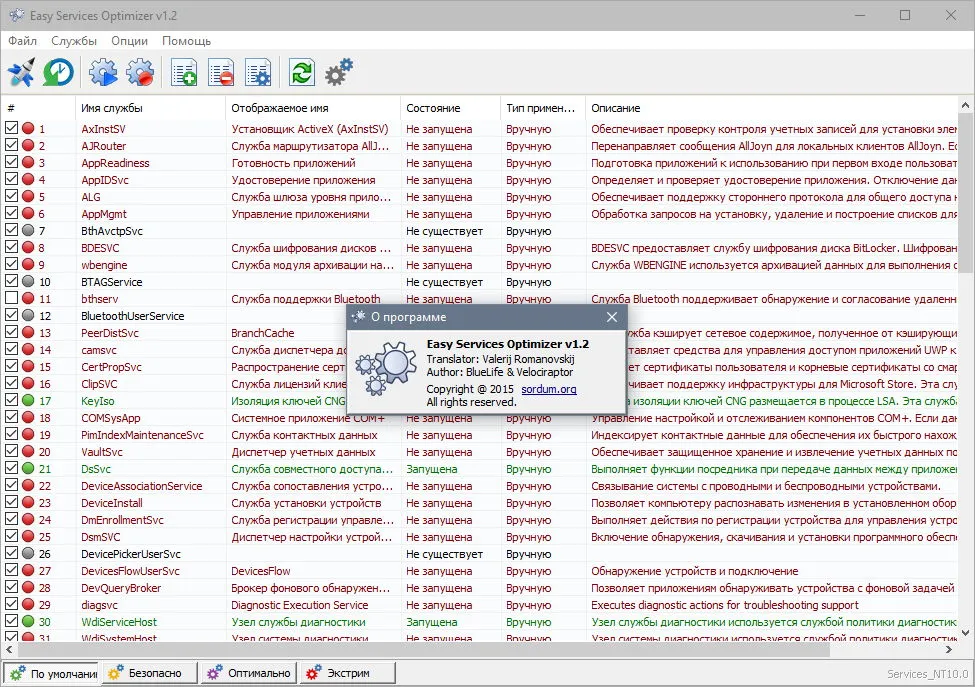Uncheck the AxInstSV service checkbox

tap(11, 127)
